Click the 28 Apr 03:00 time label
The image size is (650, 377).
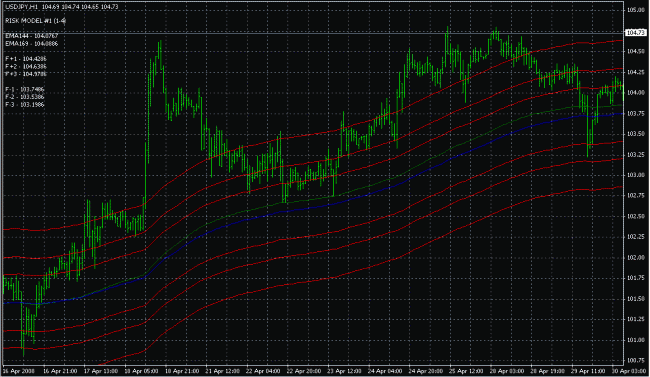(x=507, y=371)
